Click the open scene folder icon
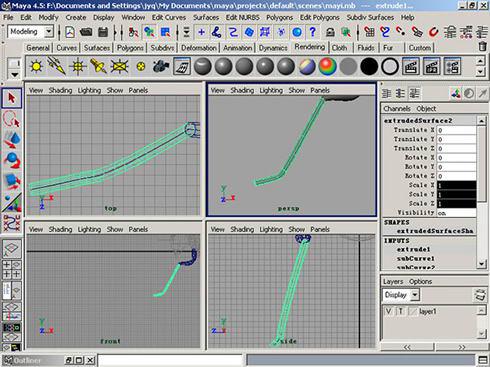 click(x=86, y=32)
